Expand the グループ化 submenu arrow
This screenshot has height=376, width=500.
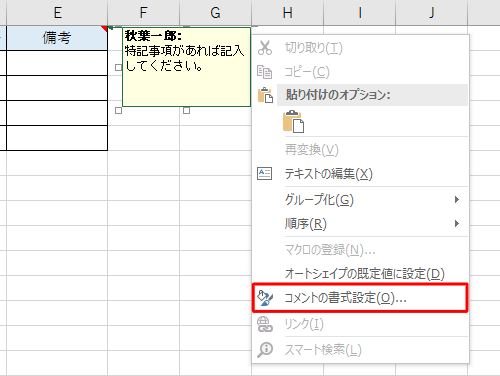coord(457,199)
